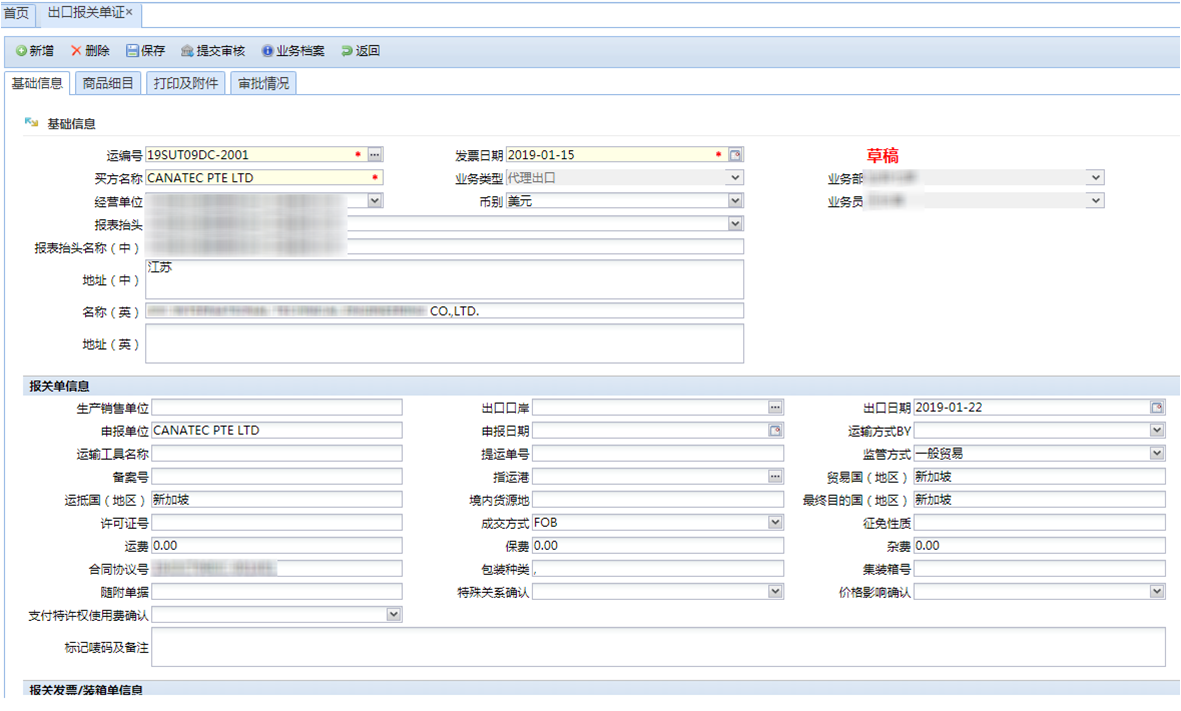Open 业务档案 (business archive) from the toolbar
The height and width of the screenshot is (711, 1181).
coord(267,51)
